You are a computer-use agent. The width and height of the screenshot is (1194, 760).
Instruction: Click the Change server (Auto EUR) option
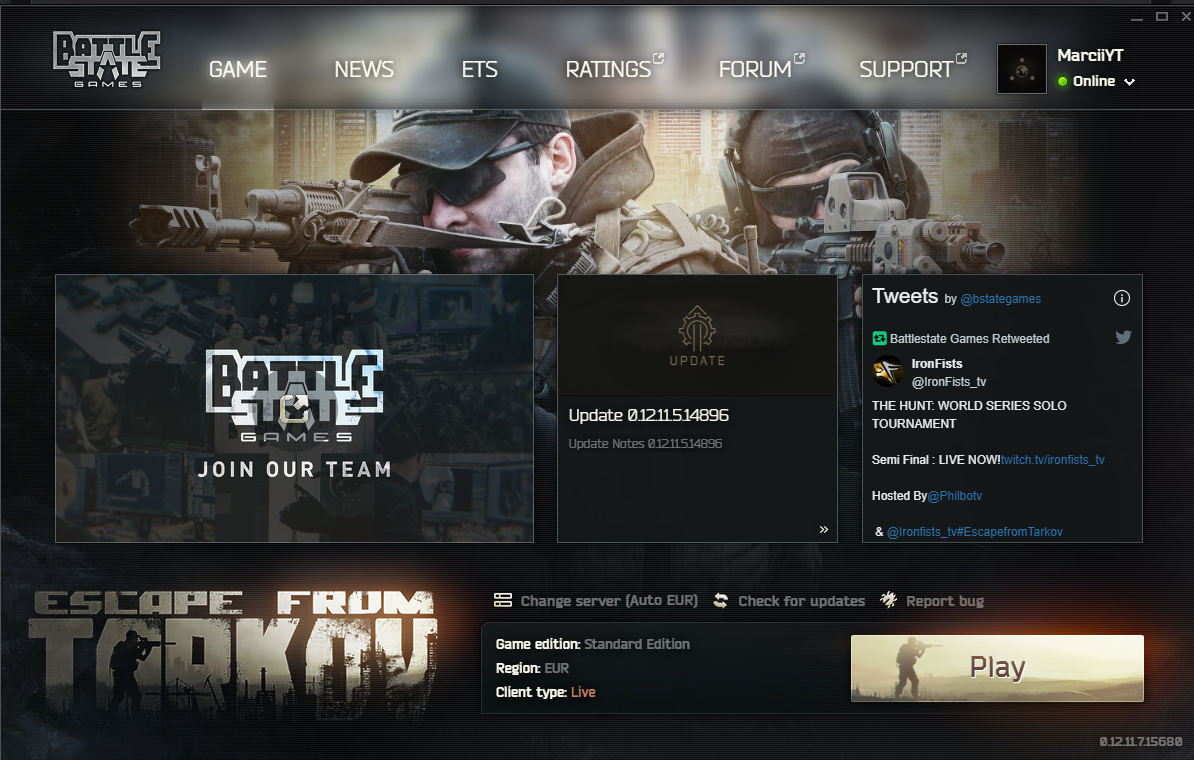pyautogui.click(x=608, y=601)
